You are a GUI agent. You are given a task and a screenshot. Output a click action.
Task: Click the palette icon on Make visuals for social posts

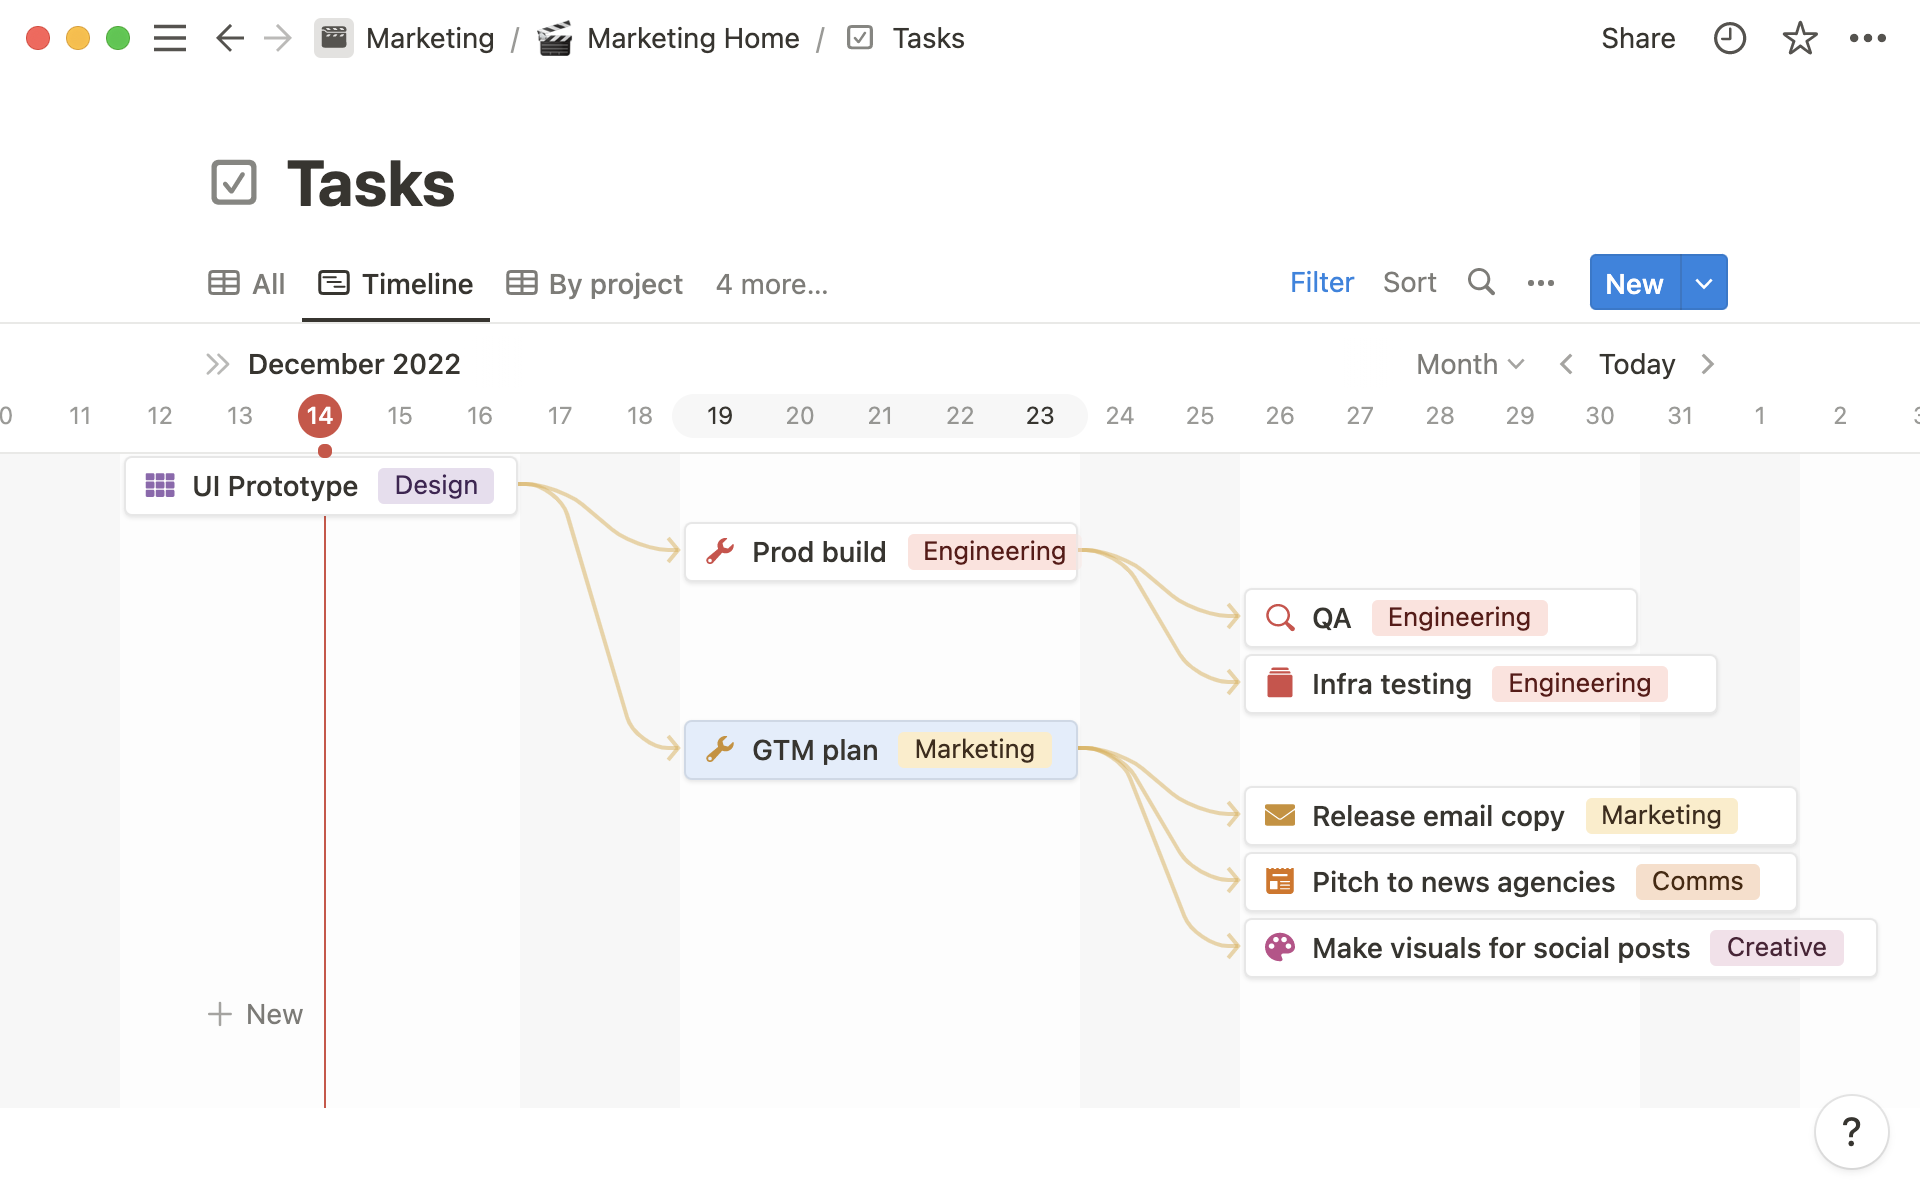coord(1280,948)
